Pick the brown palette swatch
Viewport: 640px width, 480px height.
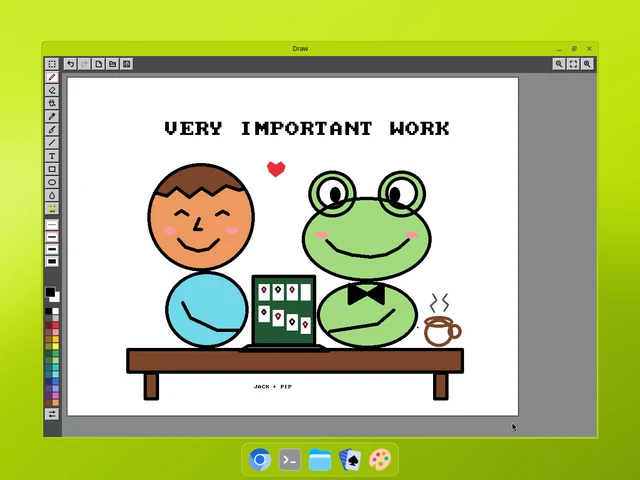[49, 402]
